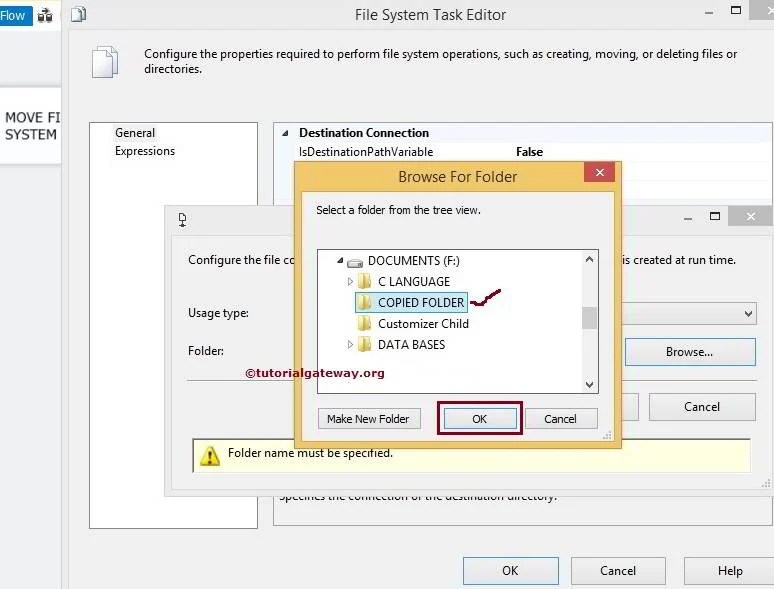Viewport: 774px width, 589px height.
Task: Click the File System Task Editor title icon
Action: [x=78, y=15]
